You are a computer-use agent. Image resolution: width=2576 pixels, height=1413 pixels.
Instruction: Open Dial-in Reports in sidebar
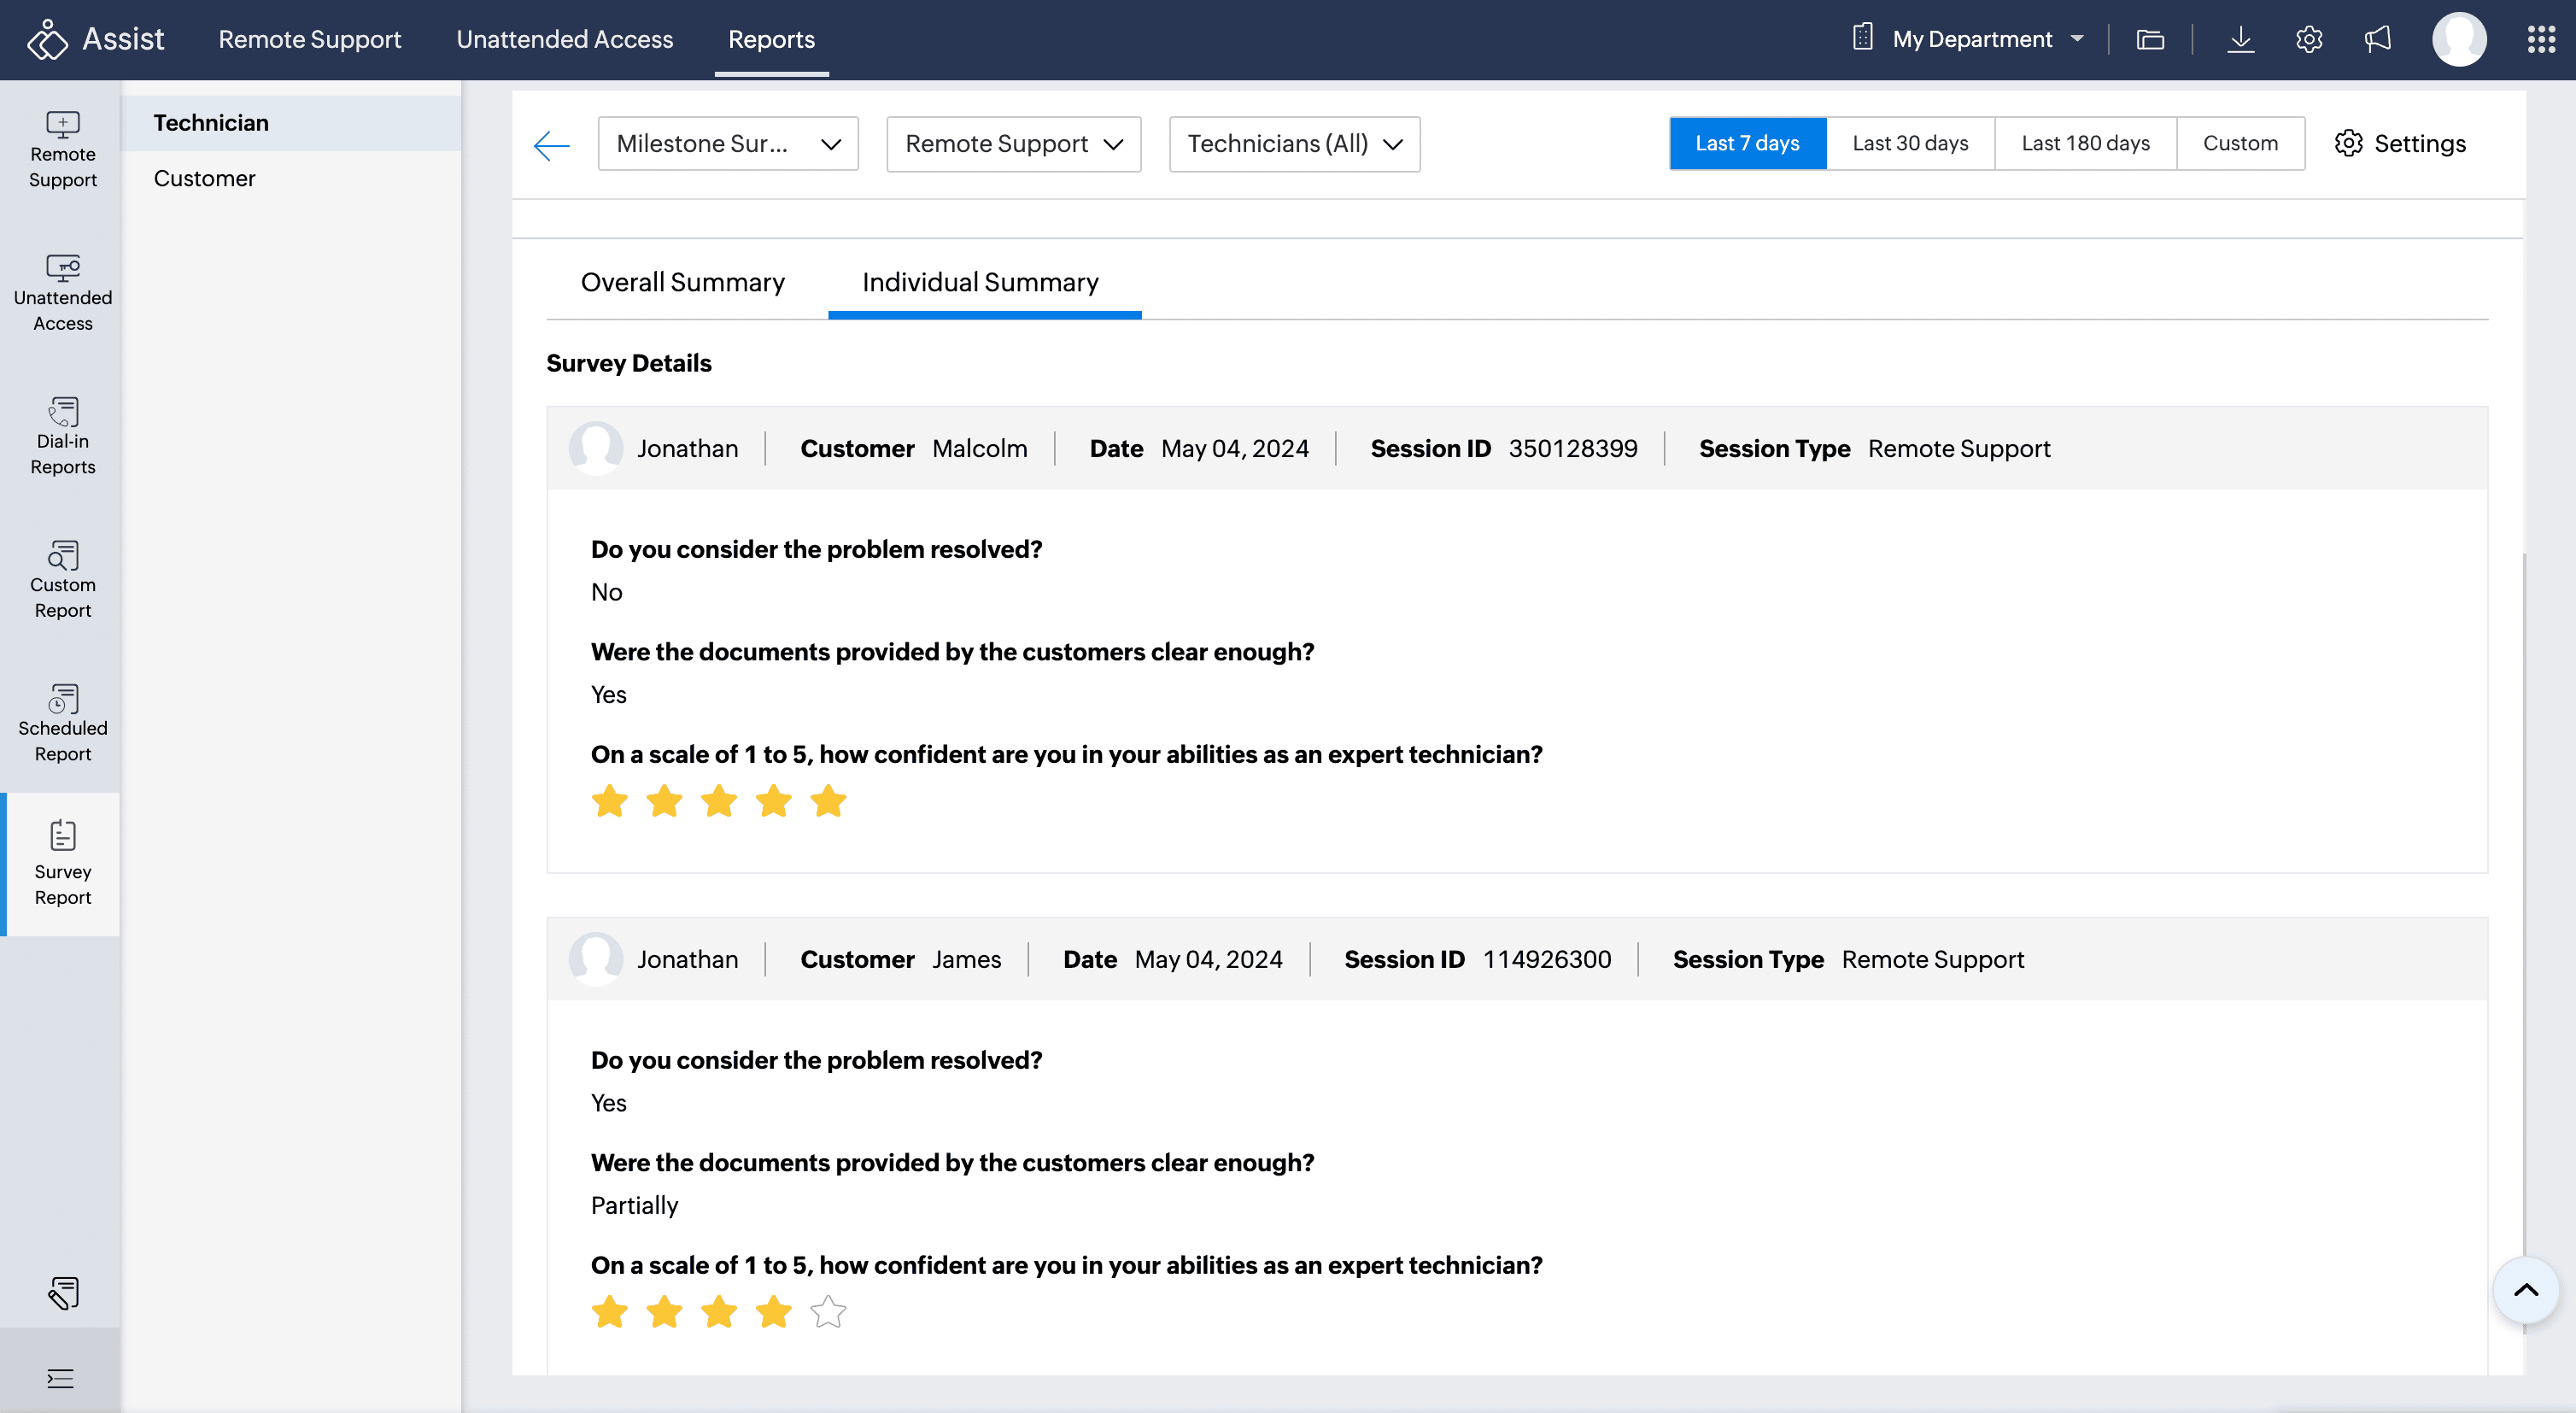pyautogui.click(x=62, y=436)
